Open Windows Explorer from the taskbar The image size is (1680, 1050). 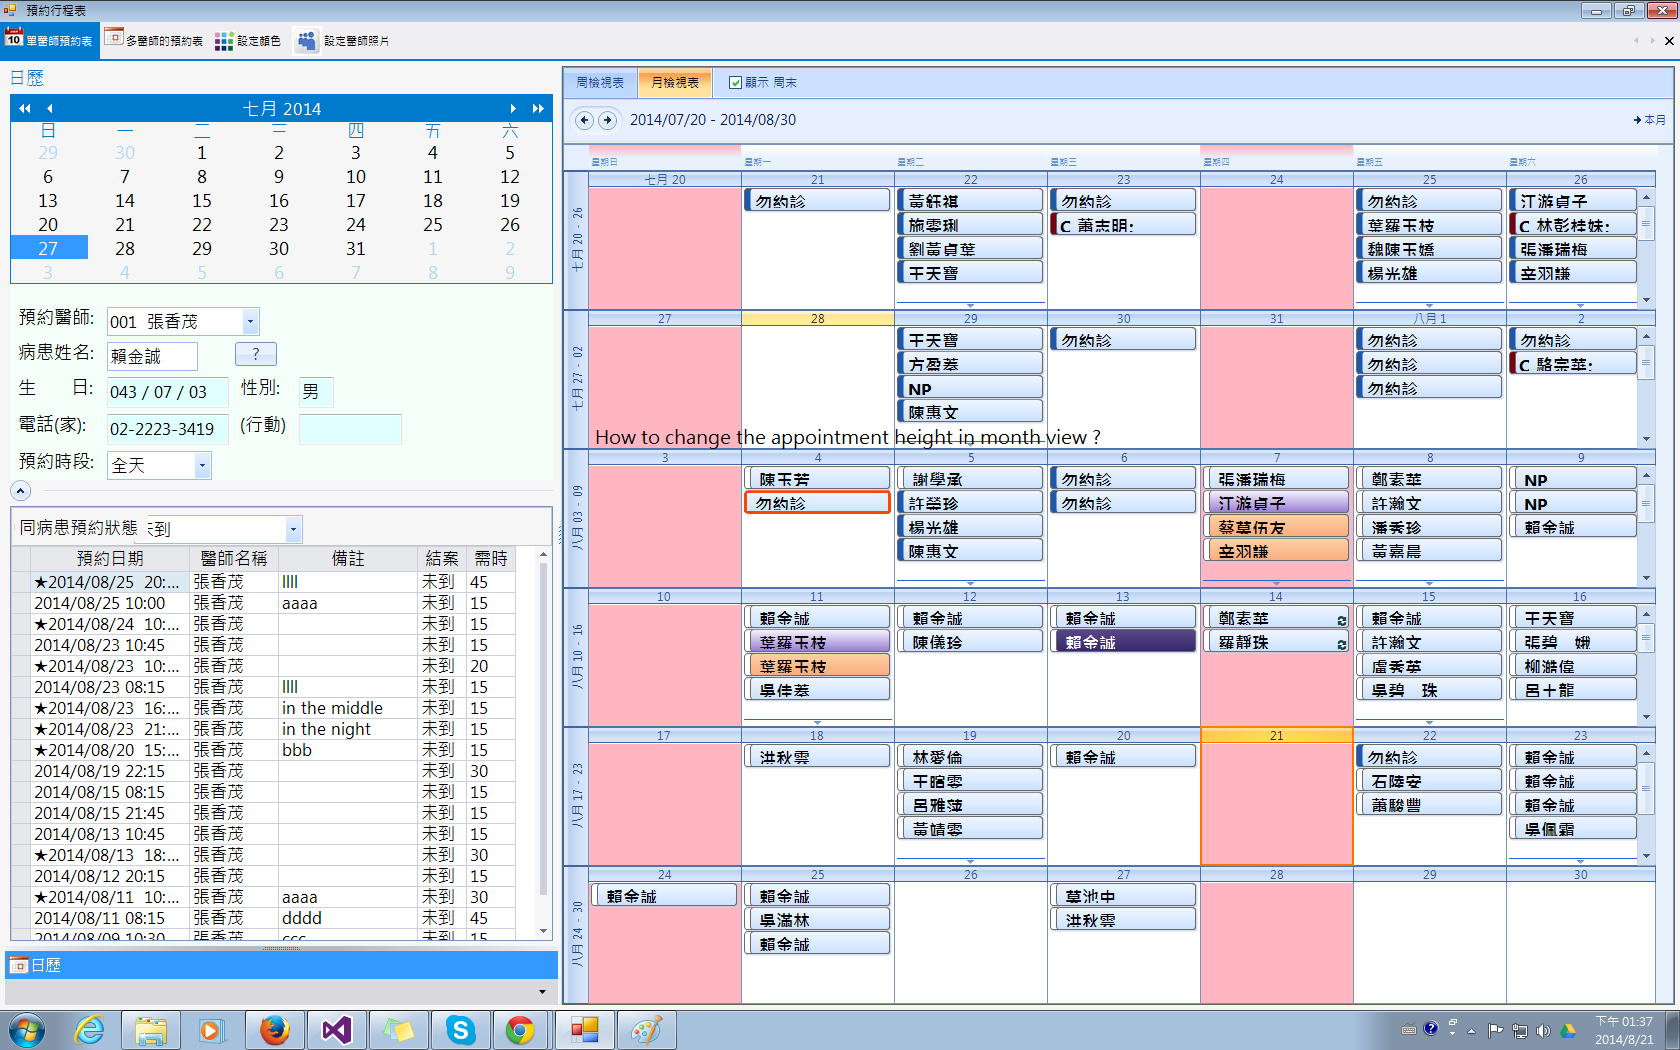(x=151, y=1030)
